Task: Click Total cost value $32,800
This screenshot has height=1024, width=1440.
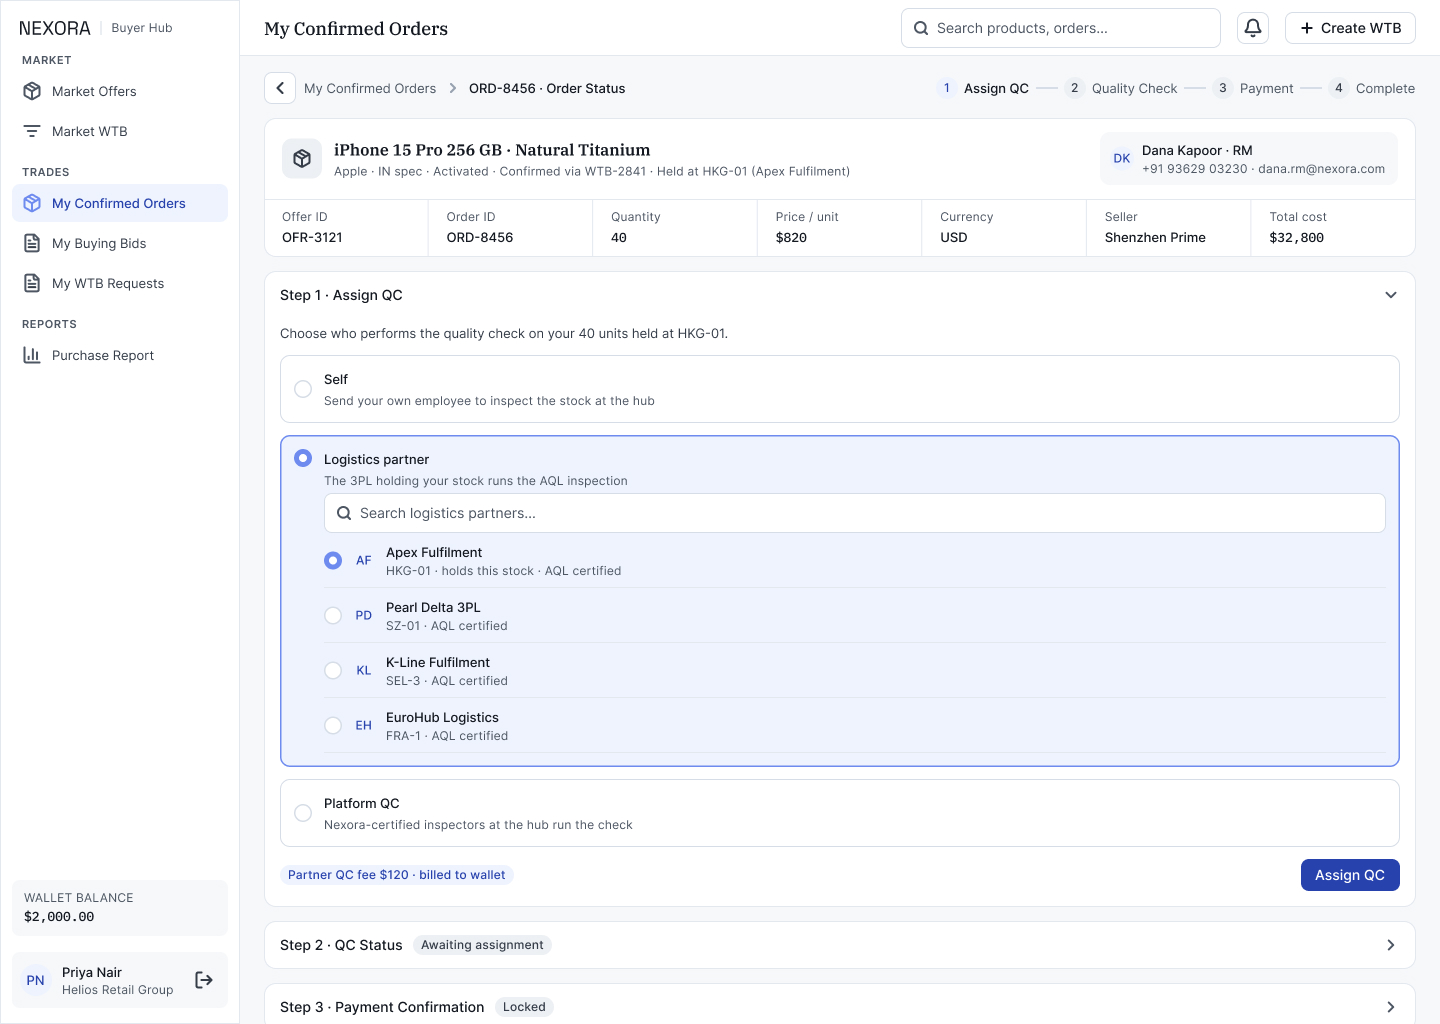Action: [x=1297, y=238]
